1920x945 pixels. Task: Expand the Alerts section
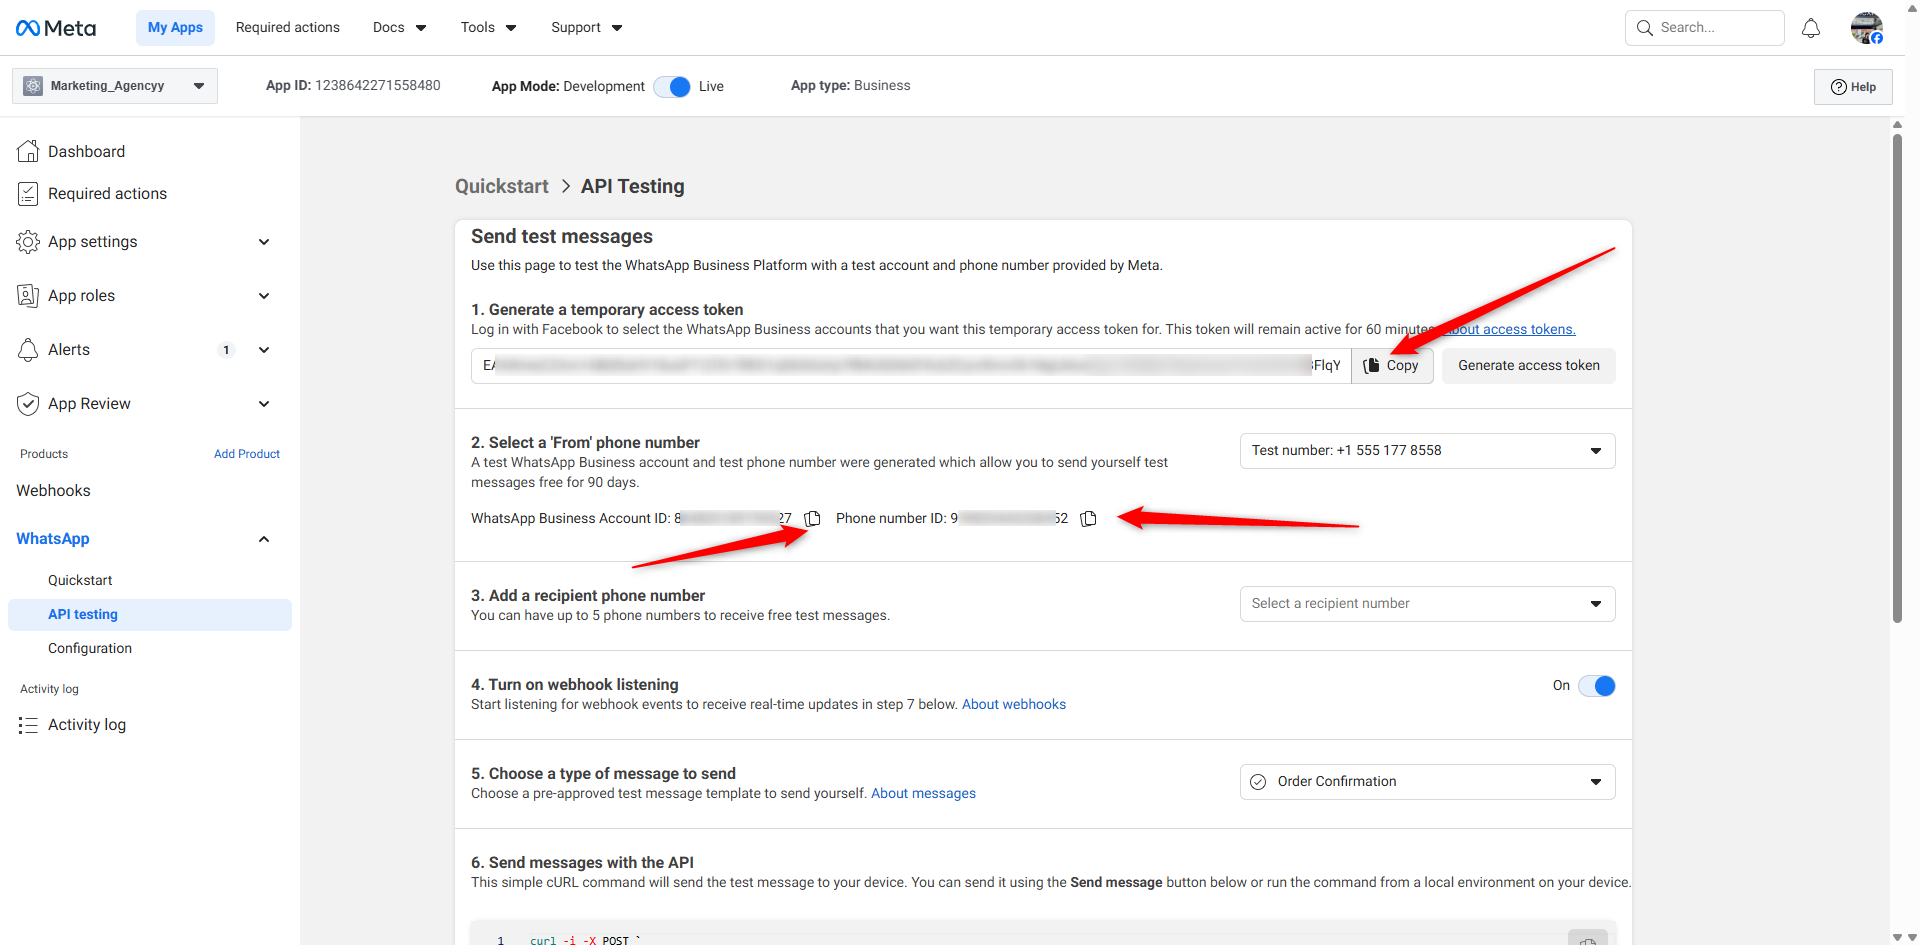(264, 350)
